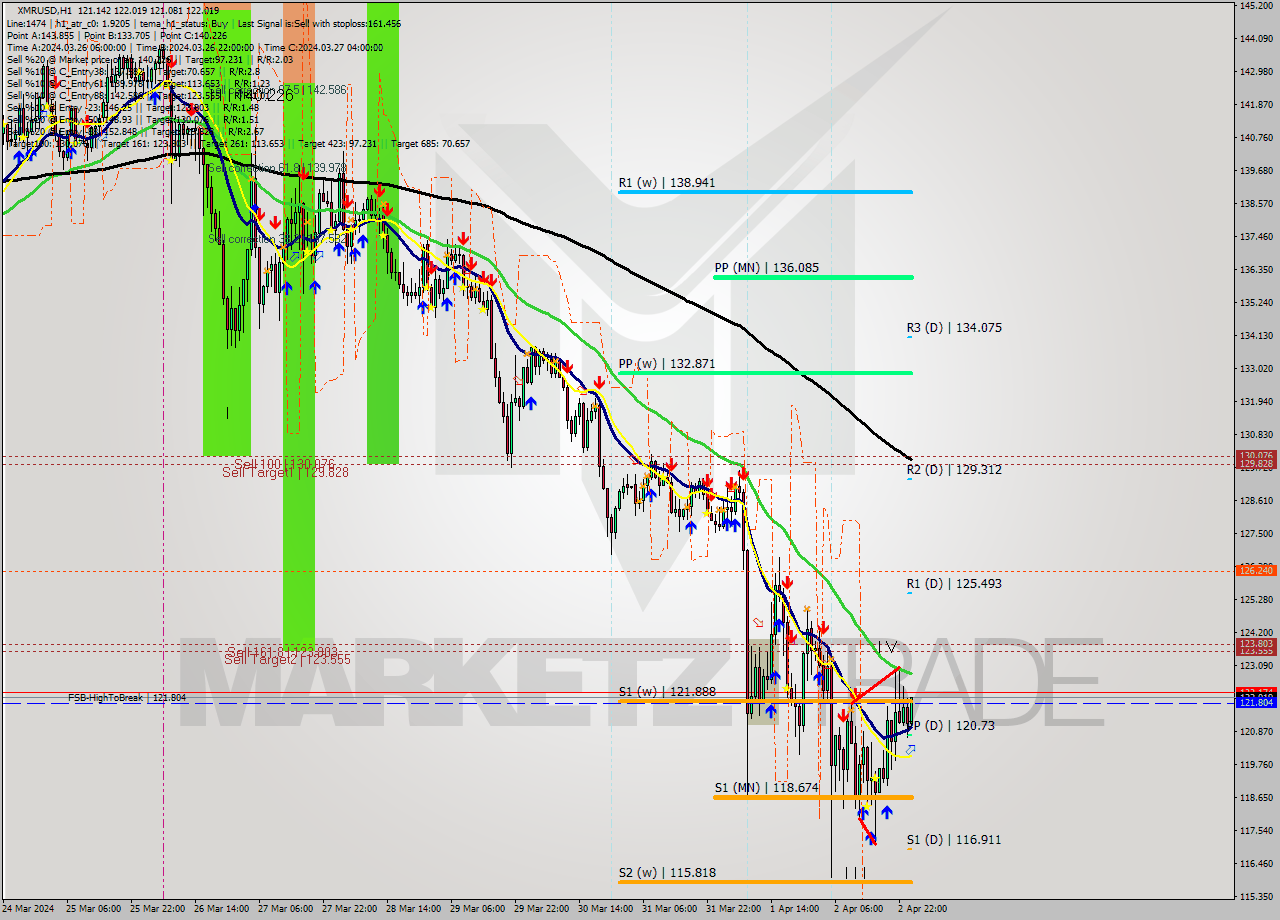Click the 127.500 price axis value
Screen dimensions: 1280x920
point(1255,534)
